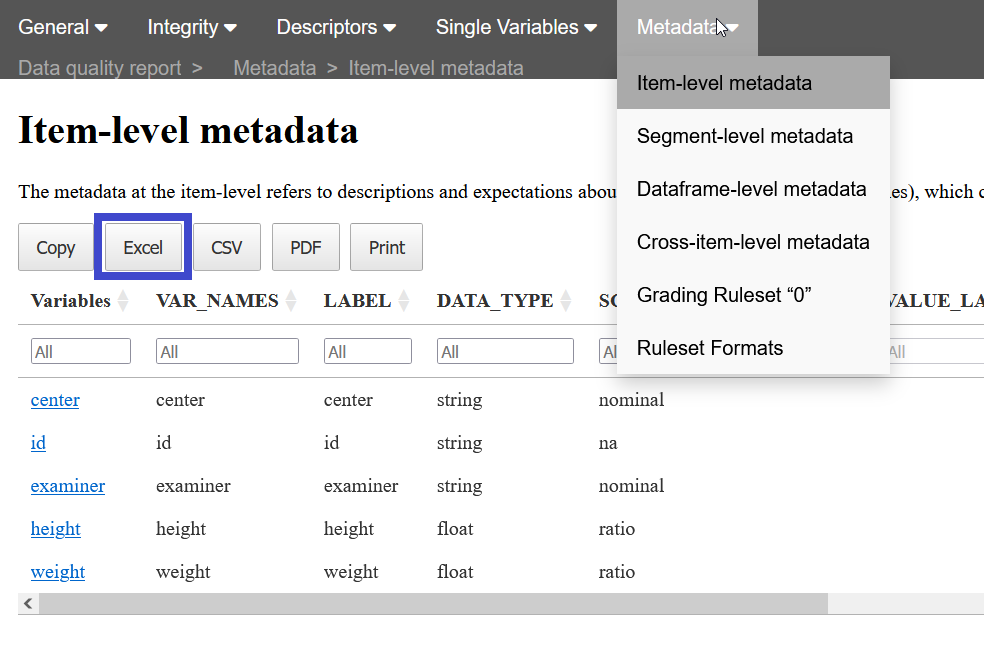Open Ruleset Formats menu item
The width and height of the screenshot is (984, 660).
(709, 348)
